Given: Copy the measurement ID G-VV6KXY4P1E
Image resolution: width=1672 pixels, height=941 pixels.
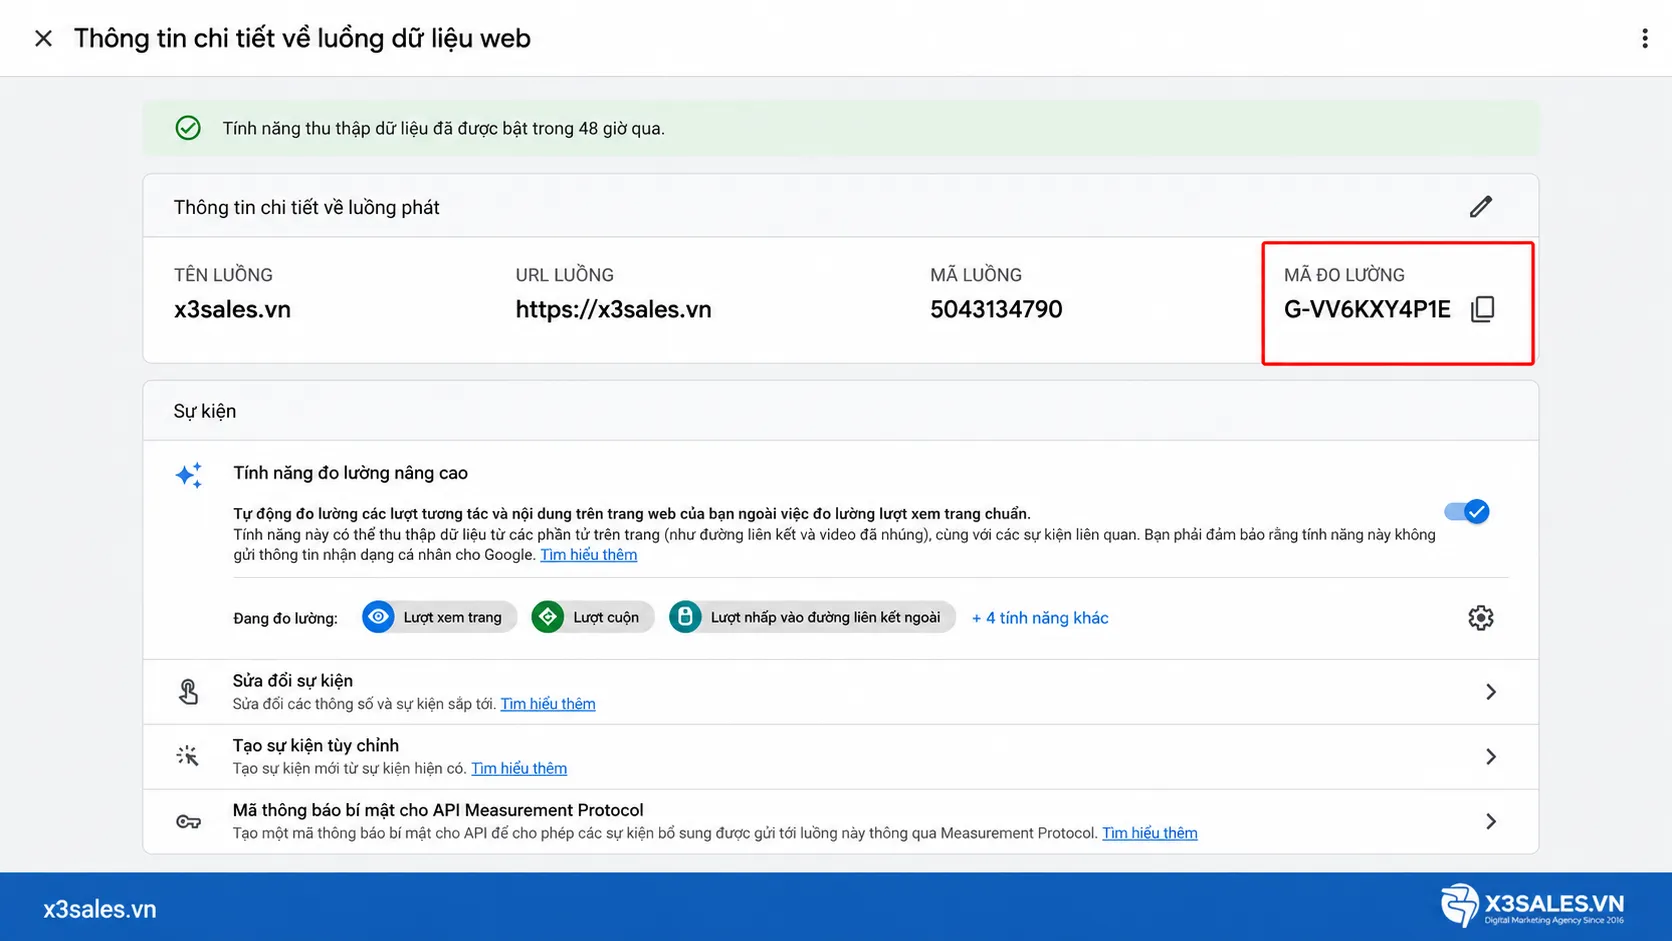Looking at the screenshot, I should (x=1483, y=309).
